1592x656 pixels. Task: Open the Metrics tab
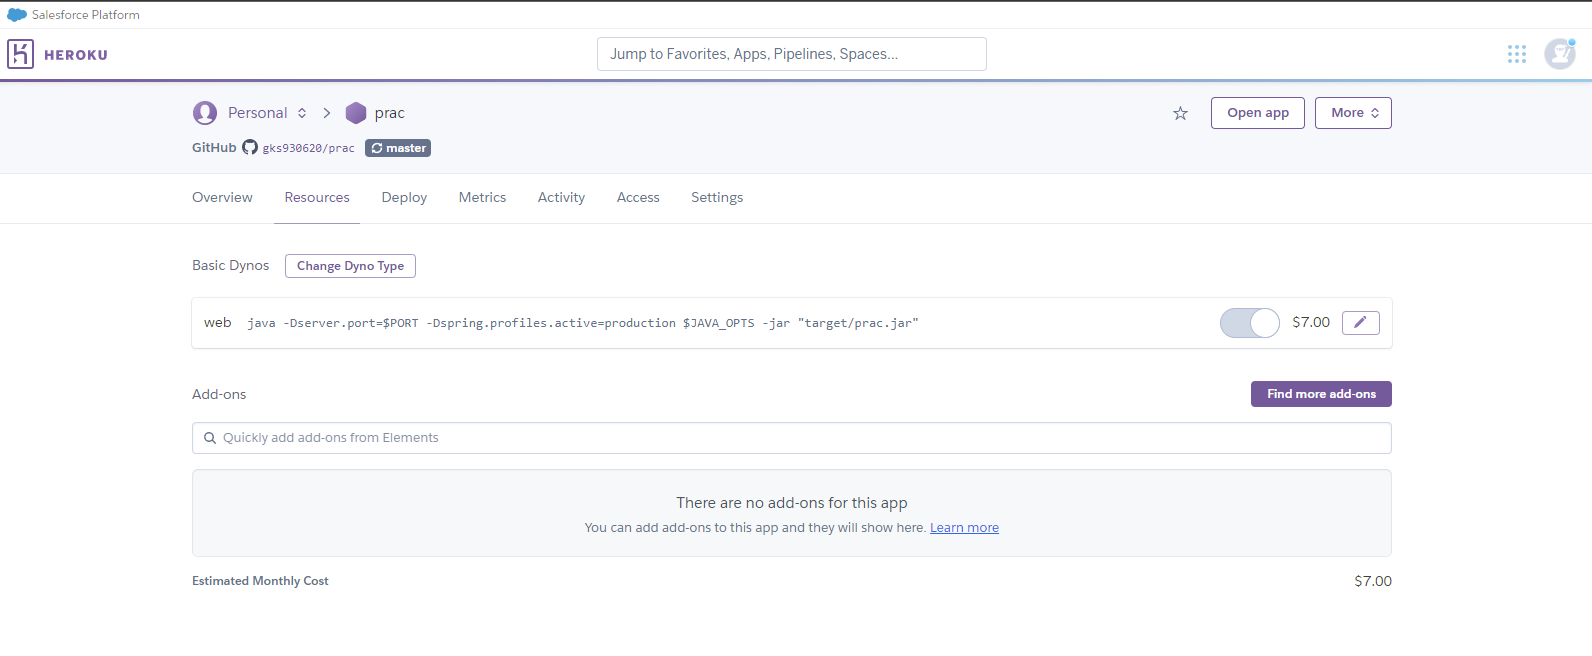pos(482,198)
